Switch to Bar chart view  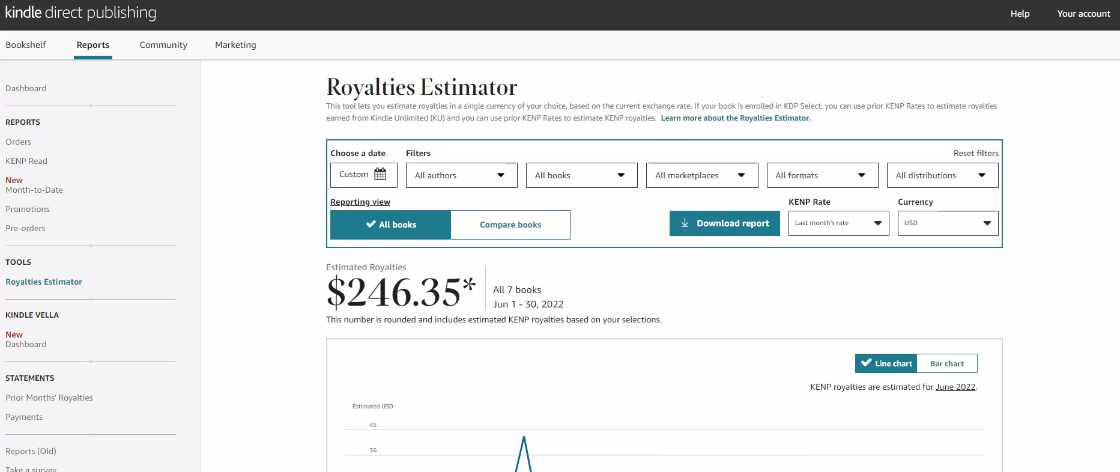[947, 363]
